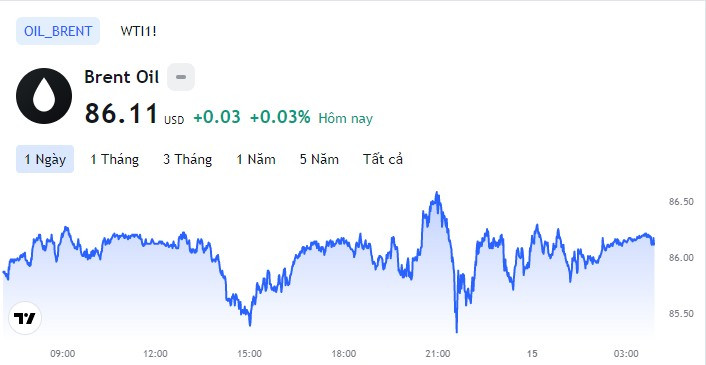Image resolution: width=706 pixels, height=365 pixels.
Task: Select the 1 Ngày time range
Action: coord(45,159)
